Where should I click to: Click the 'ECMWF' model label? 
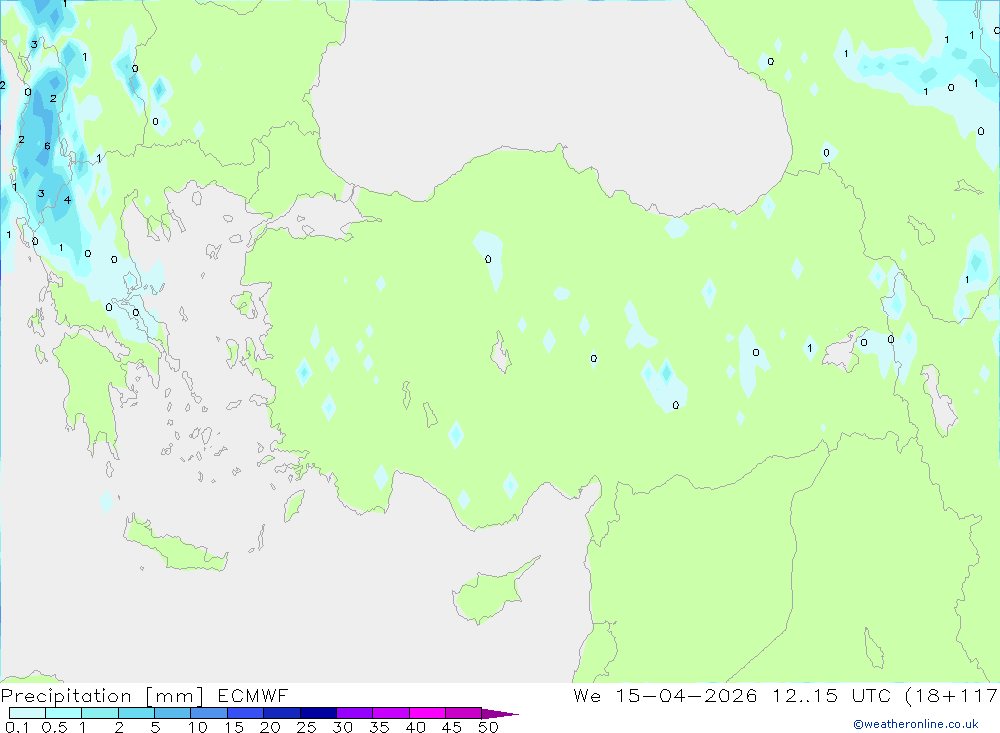(253, 695)
